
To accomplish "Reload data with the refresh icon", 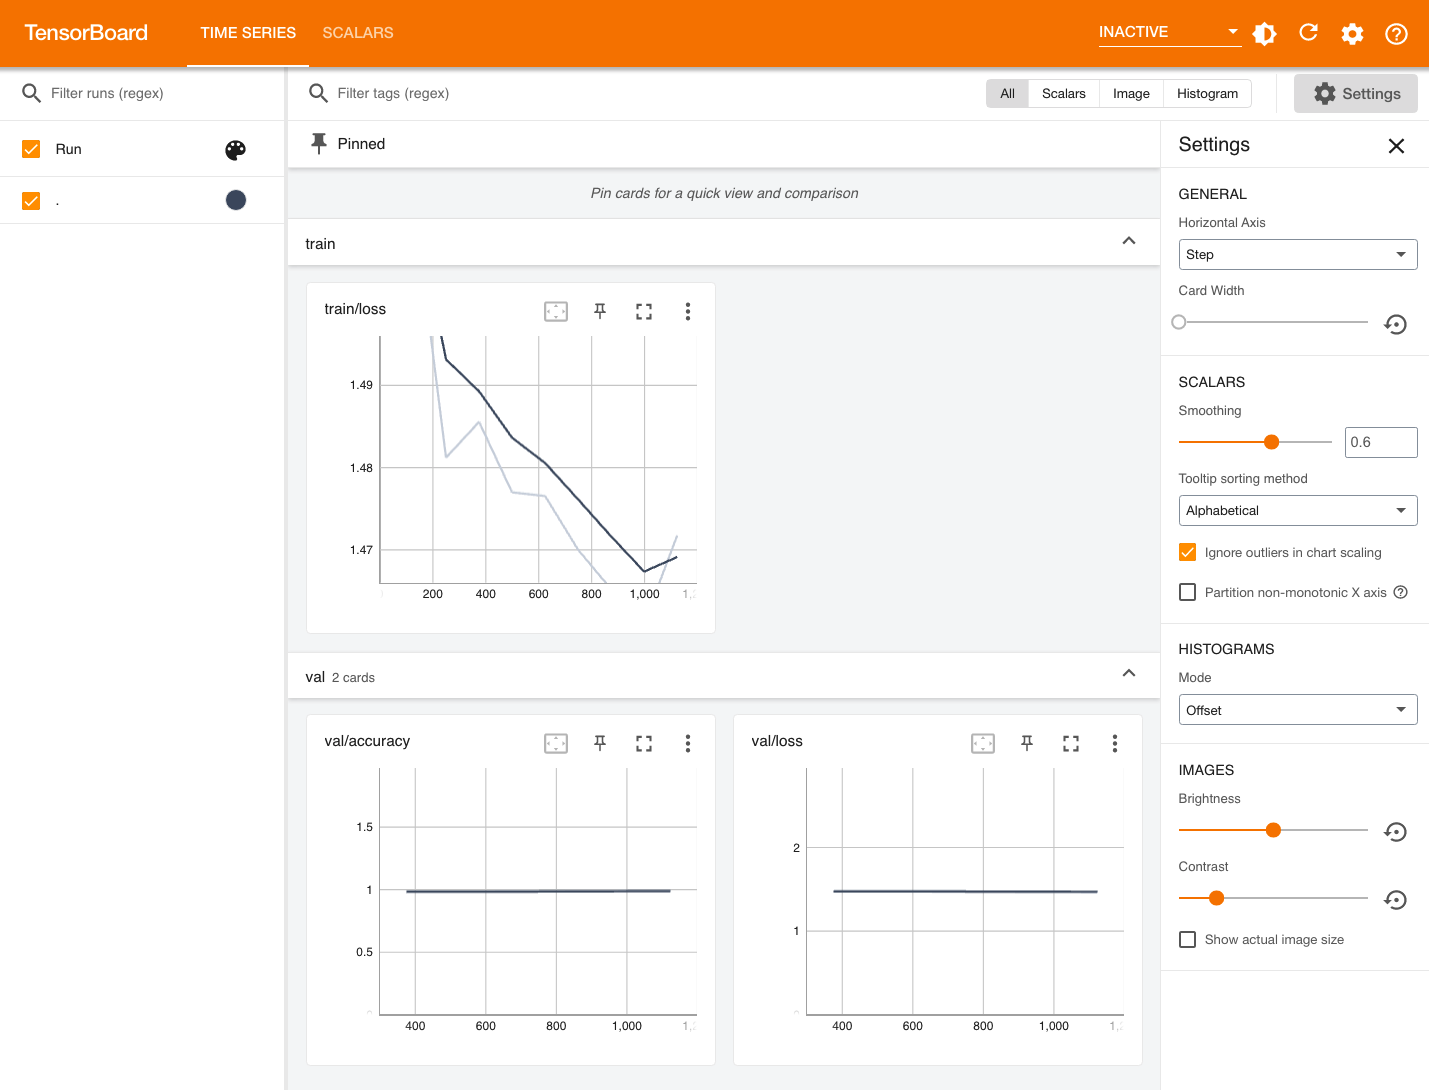I will pyautogui.click(x=1308, y=33).
